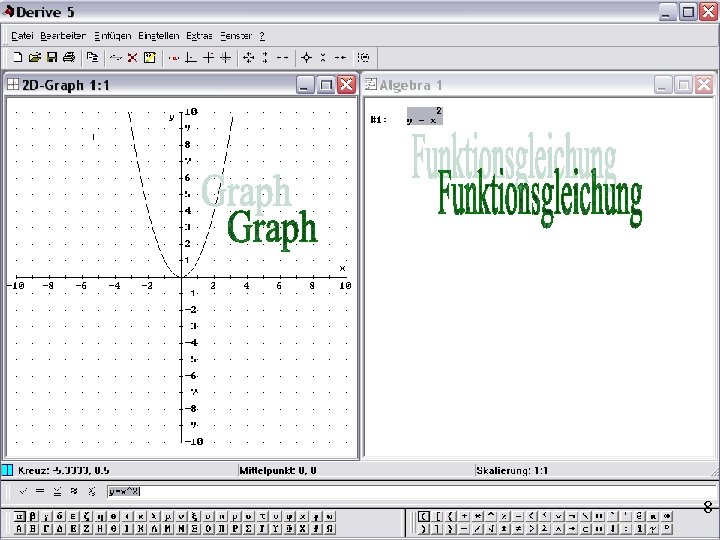The width and height of the screenshot is (720, 540).
Task: Click the lowercase mu Greek letter button
Action: pyautogui.click(x=168, y=516)
